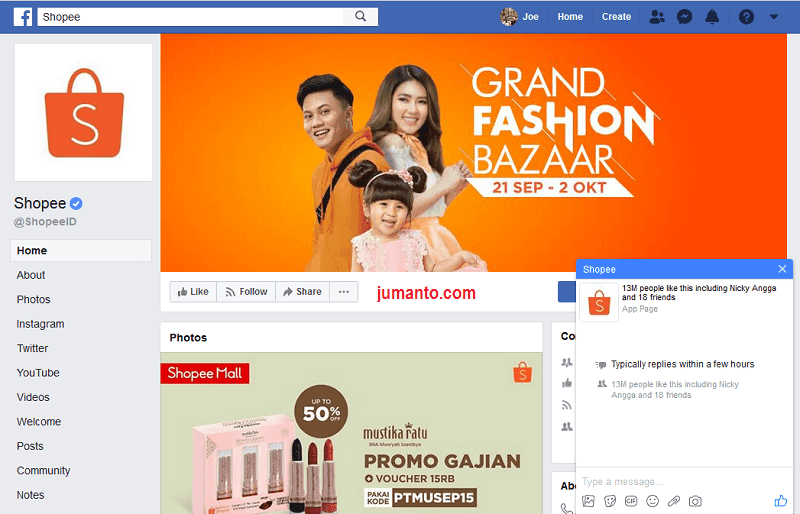
Task: Click 'App Page' label in chat
Action: point(639,309)
